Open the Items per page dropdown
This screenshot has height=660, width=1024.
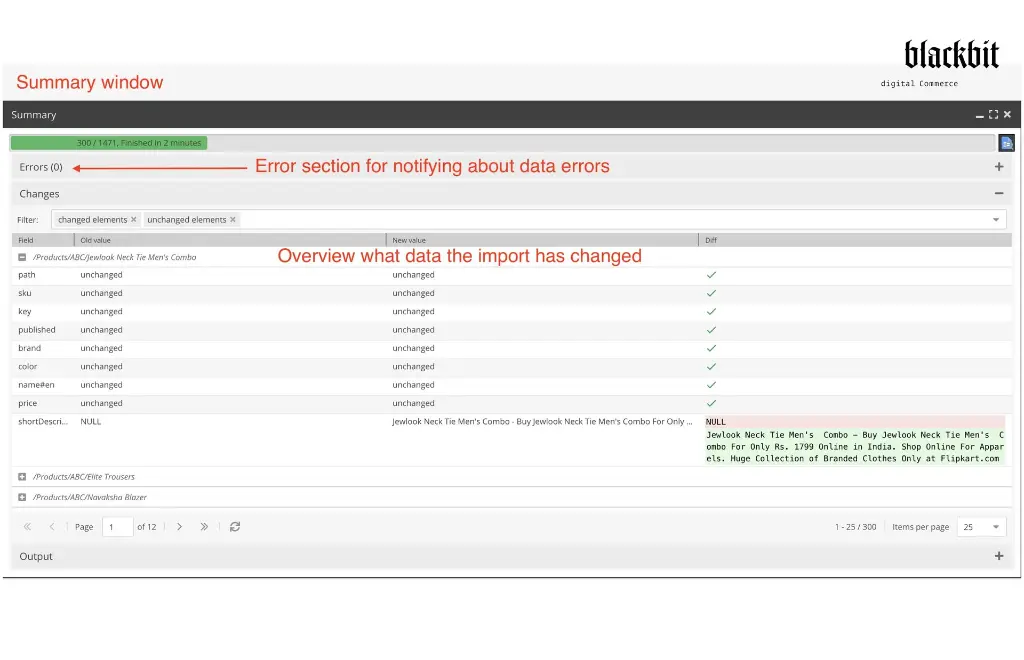point(996,527)
